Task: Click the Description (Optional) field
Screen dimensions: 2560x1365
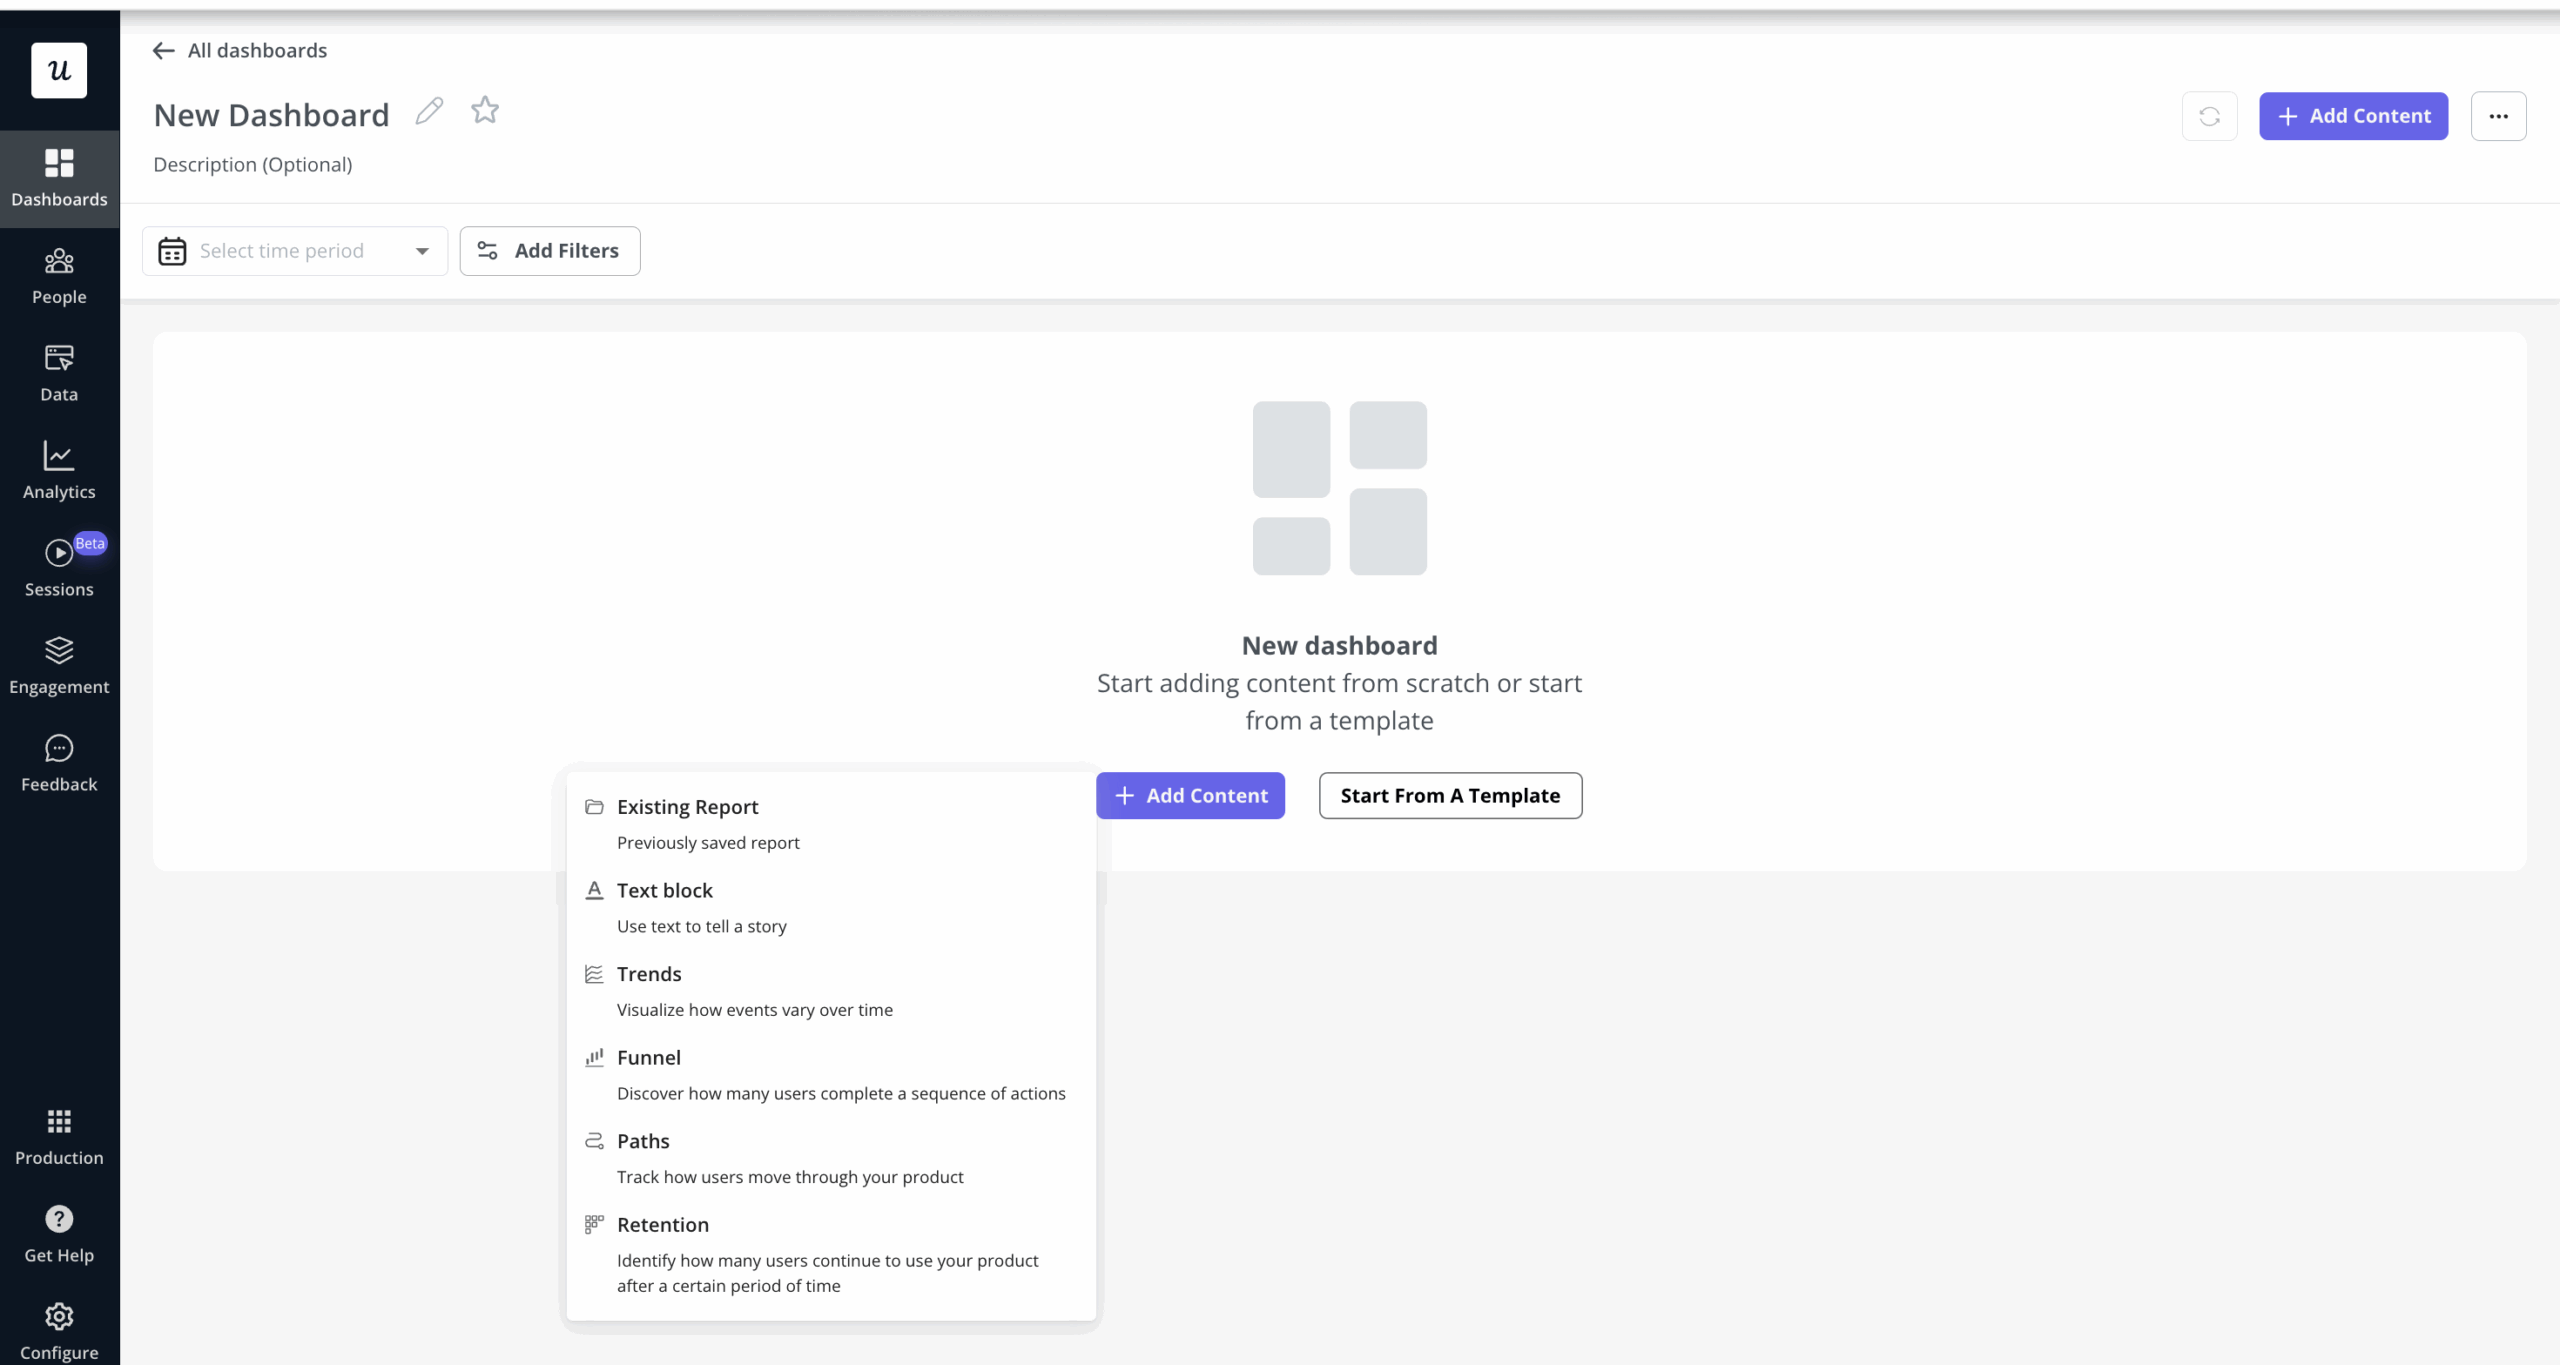Action: tap(253, 165)
